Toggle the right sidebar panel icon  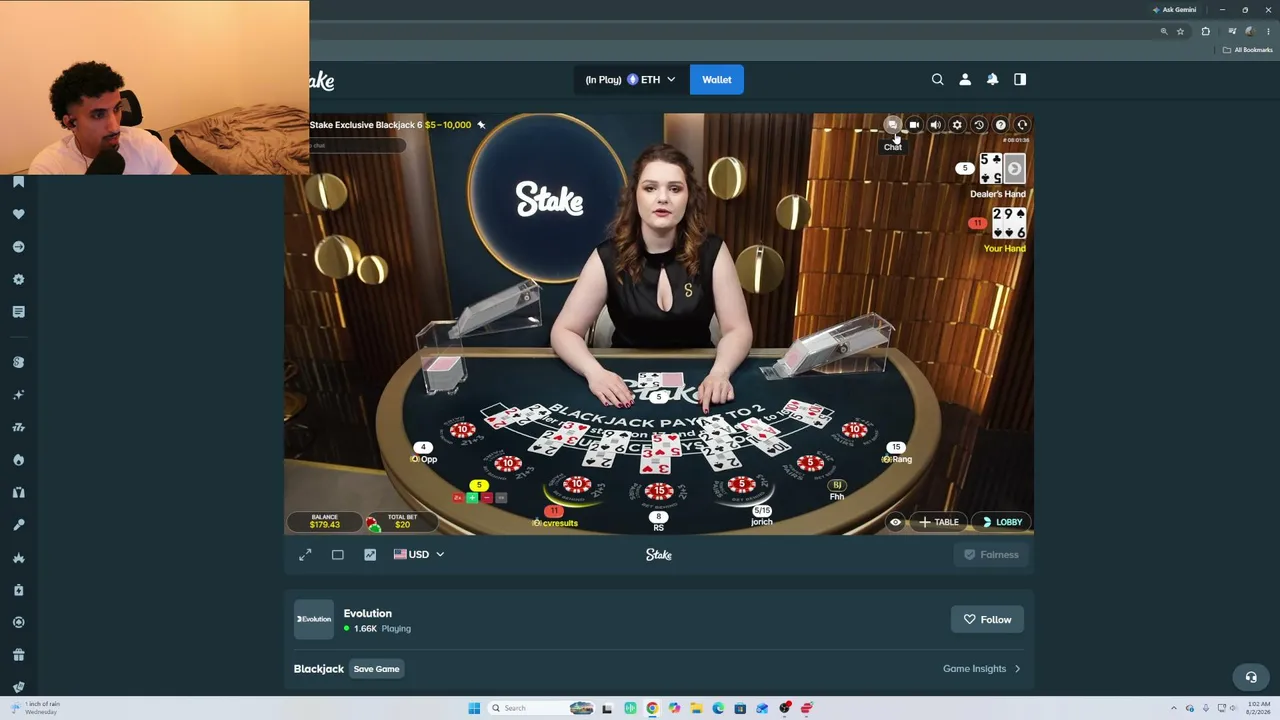coord(1020,79)
